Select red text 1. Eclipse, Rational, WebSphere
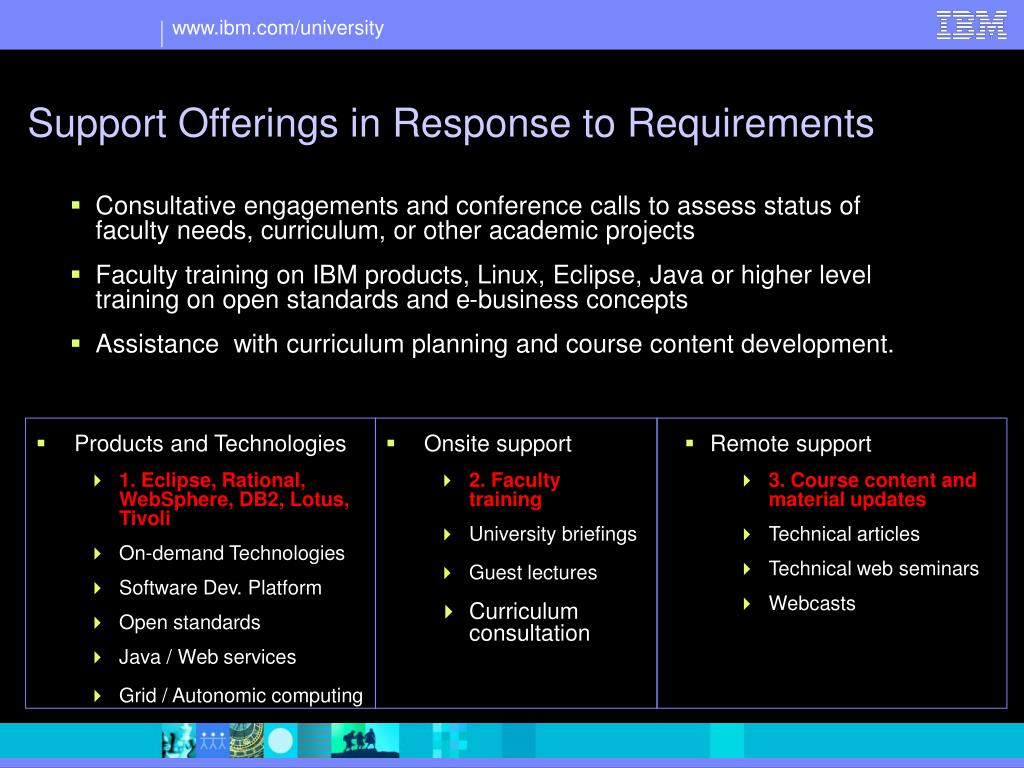The height and width of the screenshot is (768, 1024). (234, 499)
